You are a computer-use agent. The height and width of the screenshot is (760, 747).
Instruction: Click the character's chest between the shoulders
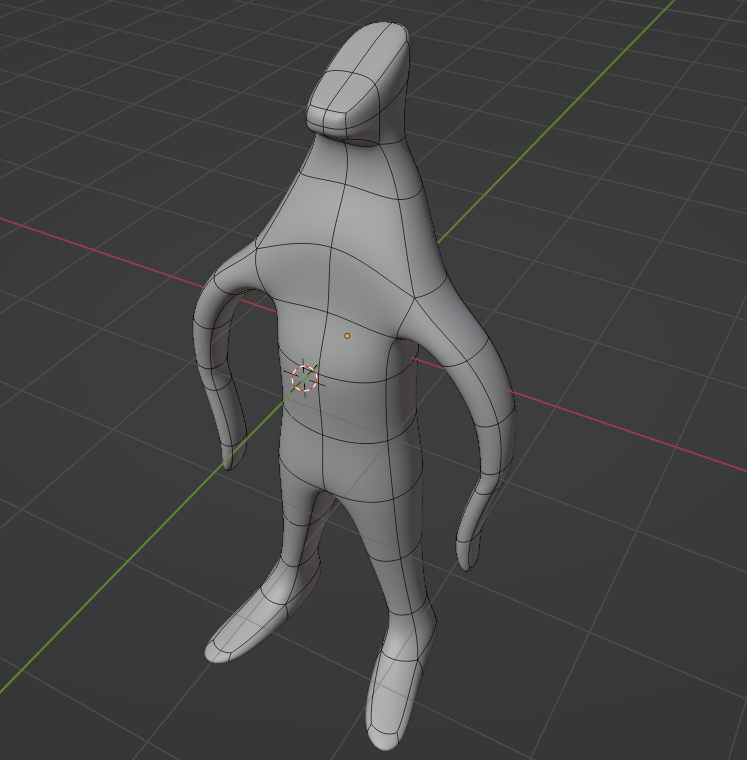334,276
